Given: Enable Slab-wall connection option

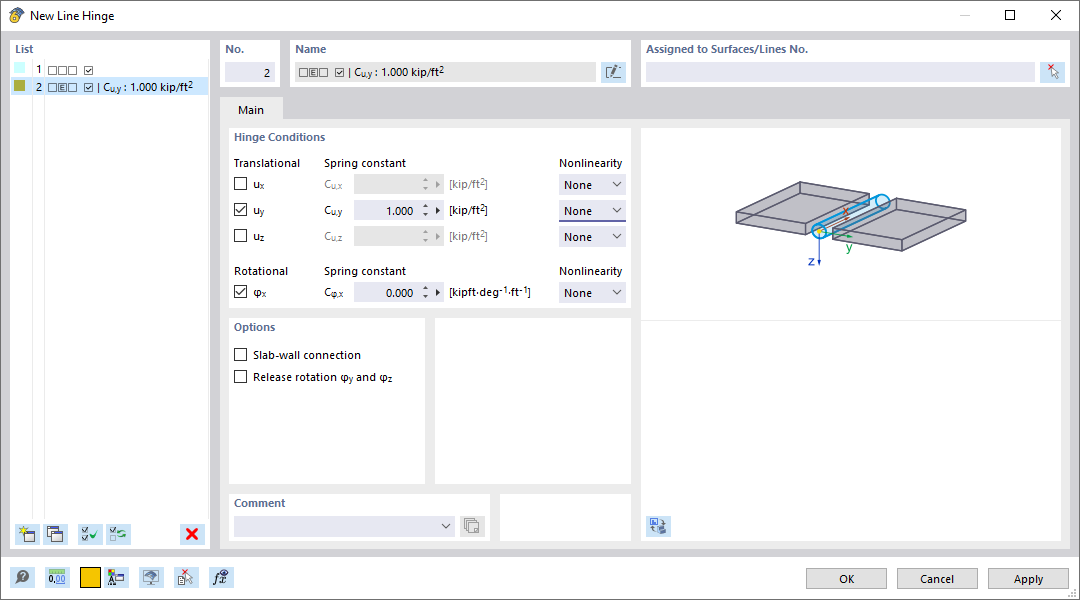Looking at the screenshot, I should [x=240, y=354].
